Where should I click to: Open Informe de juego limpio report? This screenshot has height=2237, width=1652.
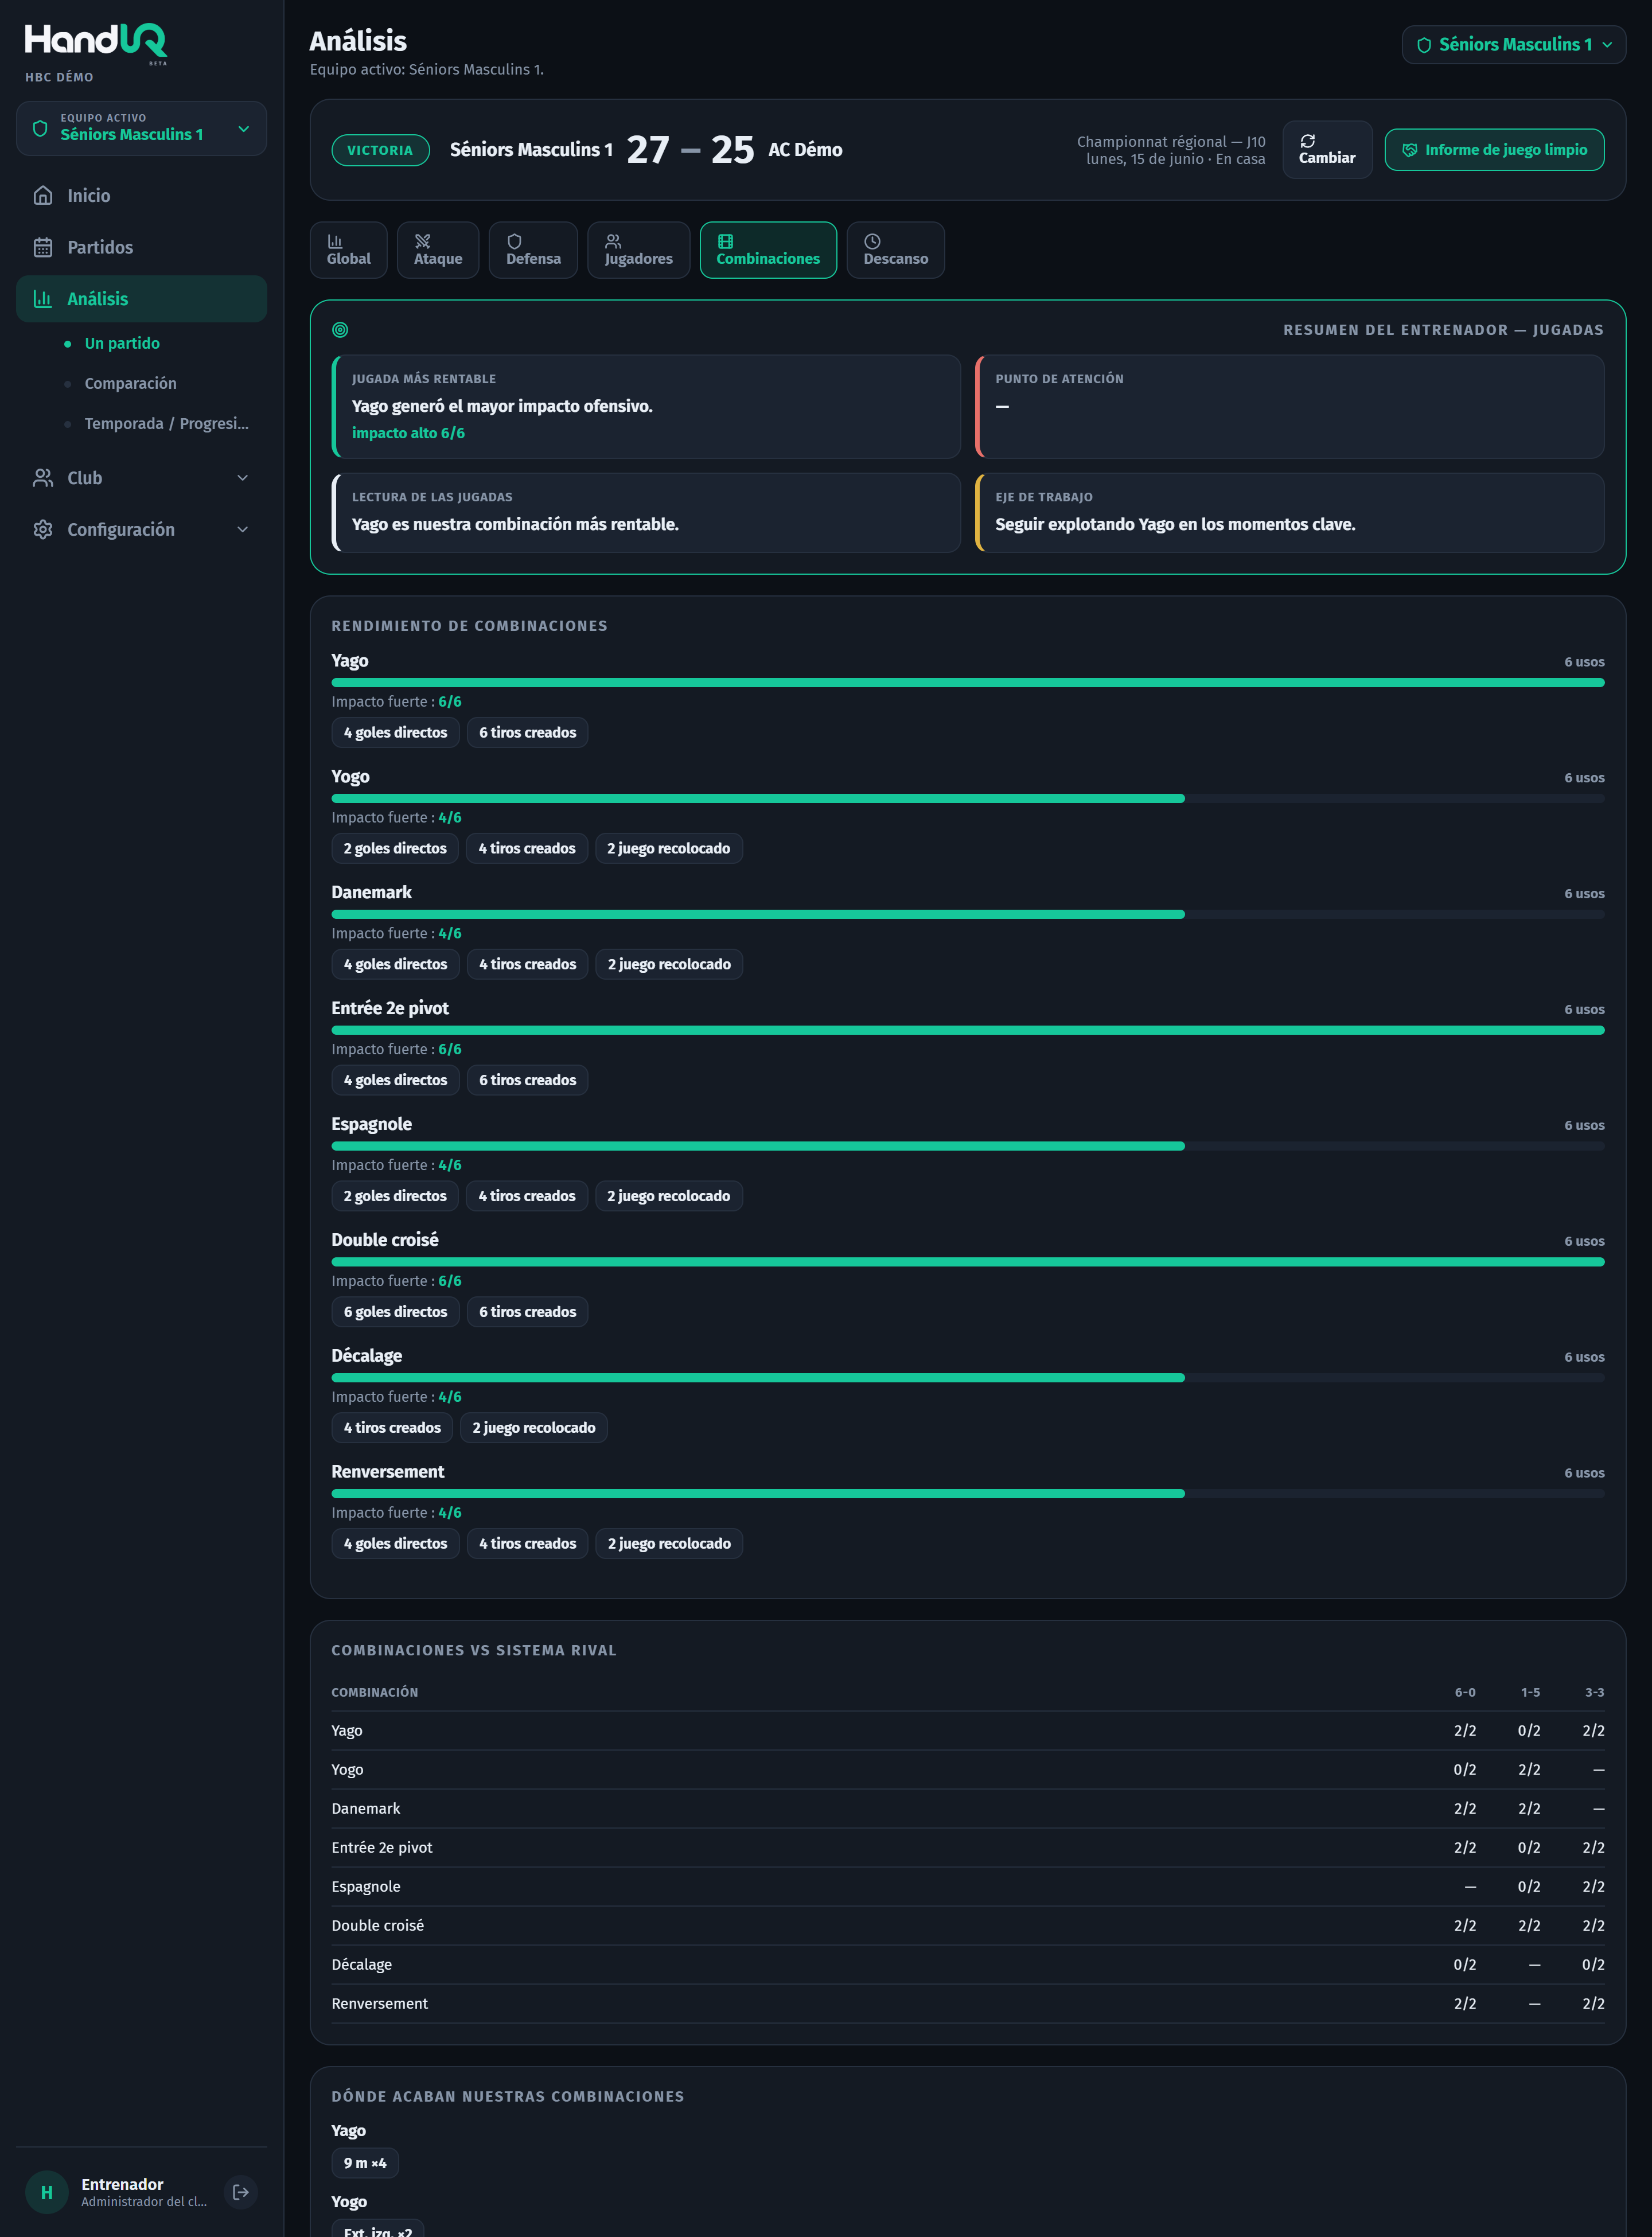click(x=1494, y=150)
